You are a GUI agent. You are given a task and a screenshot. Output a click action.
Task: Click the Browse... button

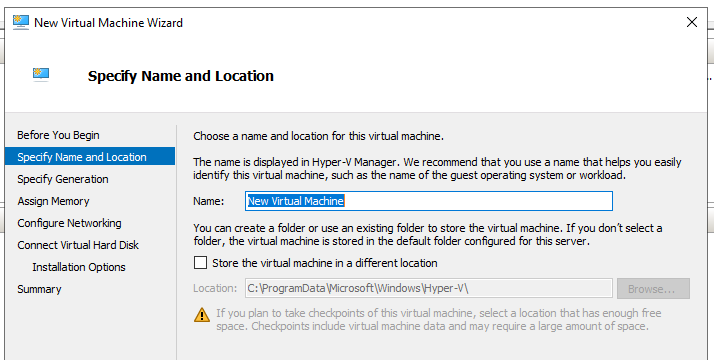click(653, 289)
